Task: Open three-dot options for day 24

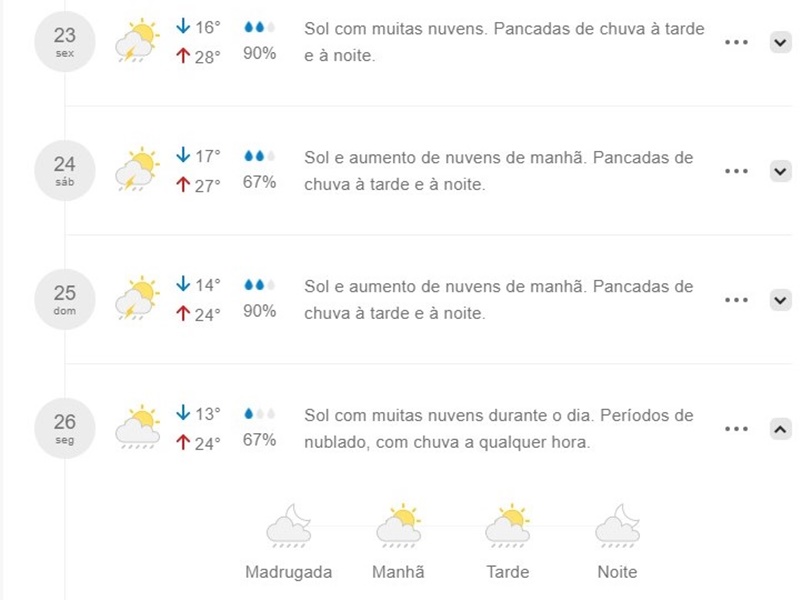Action: coord(736,171)
